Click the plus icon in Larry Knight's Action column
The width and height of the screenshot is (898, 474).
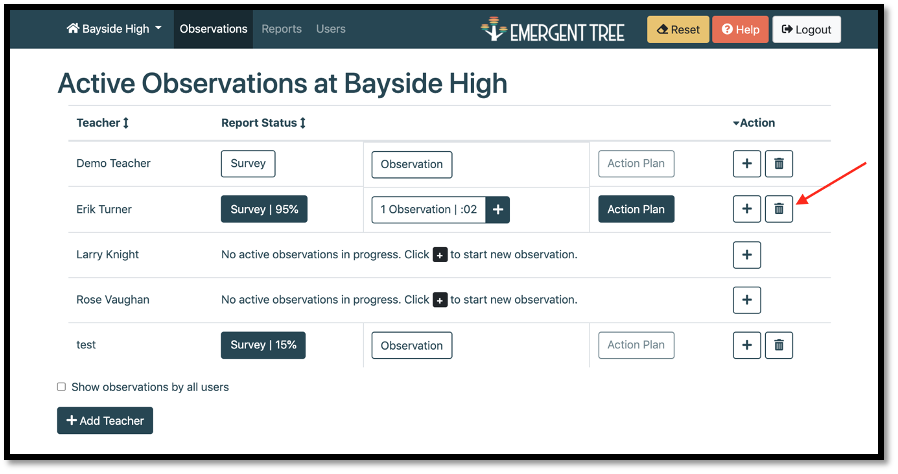tap(747, 254)
